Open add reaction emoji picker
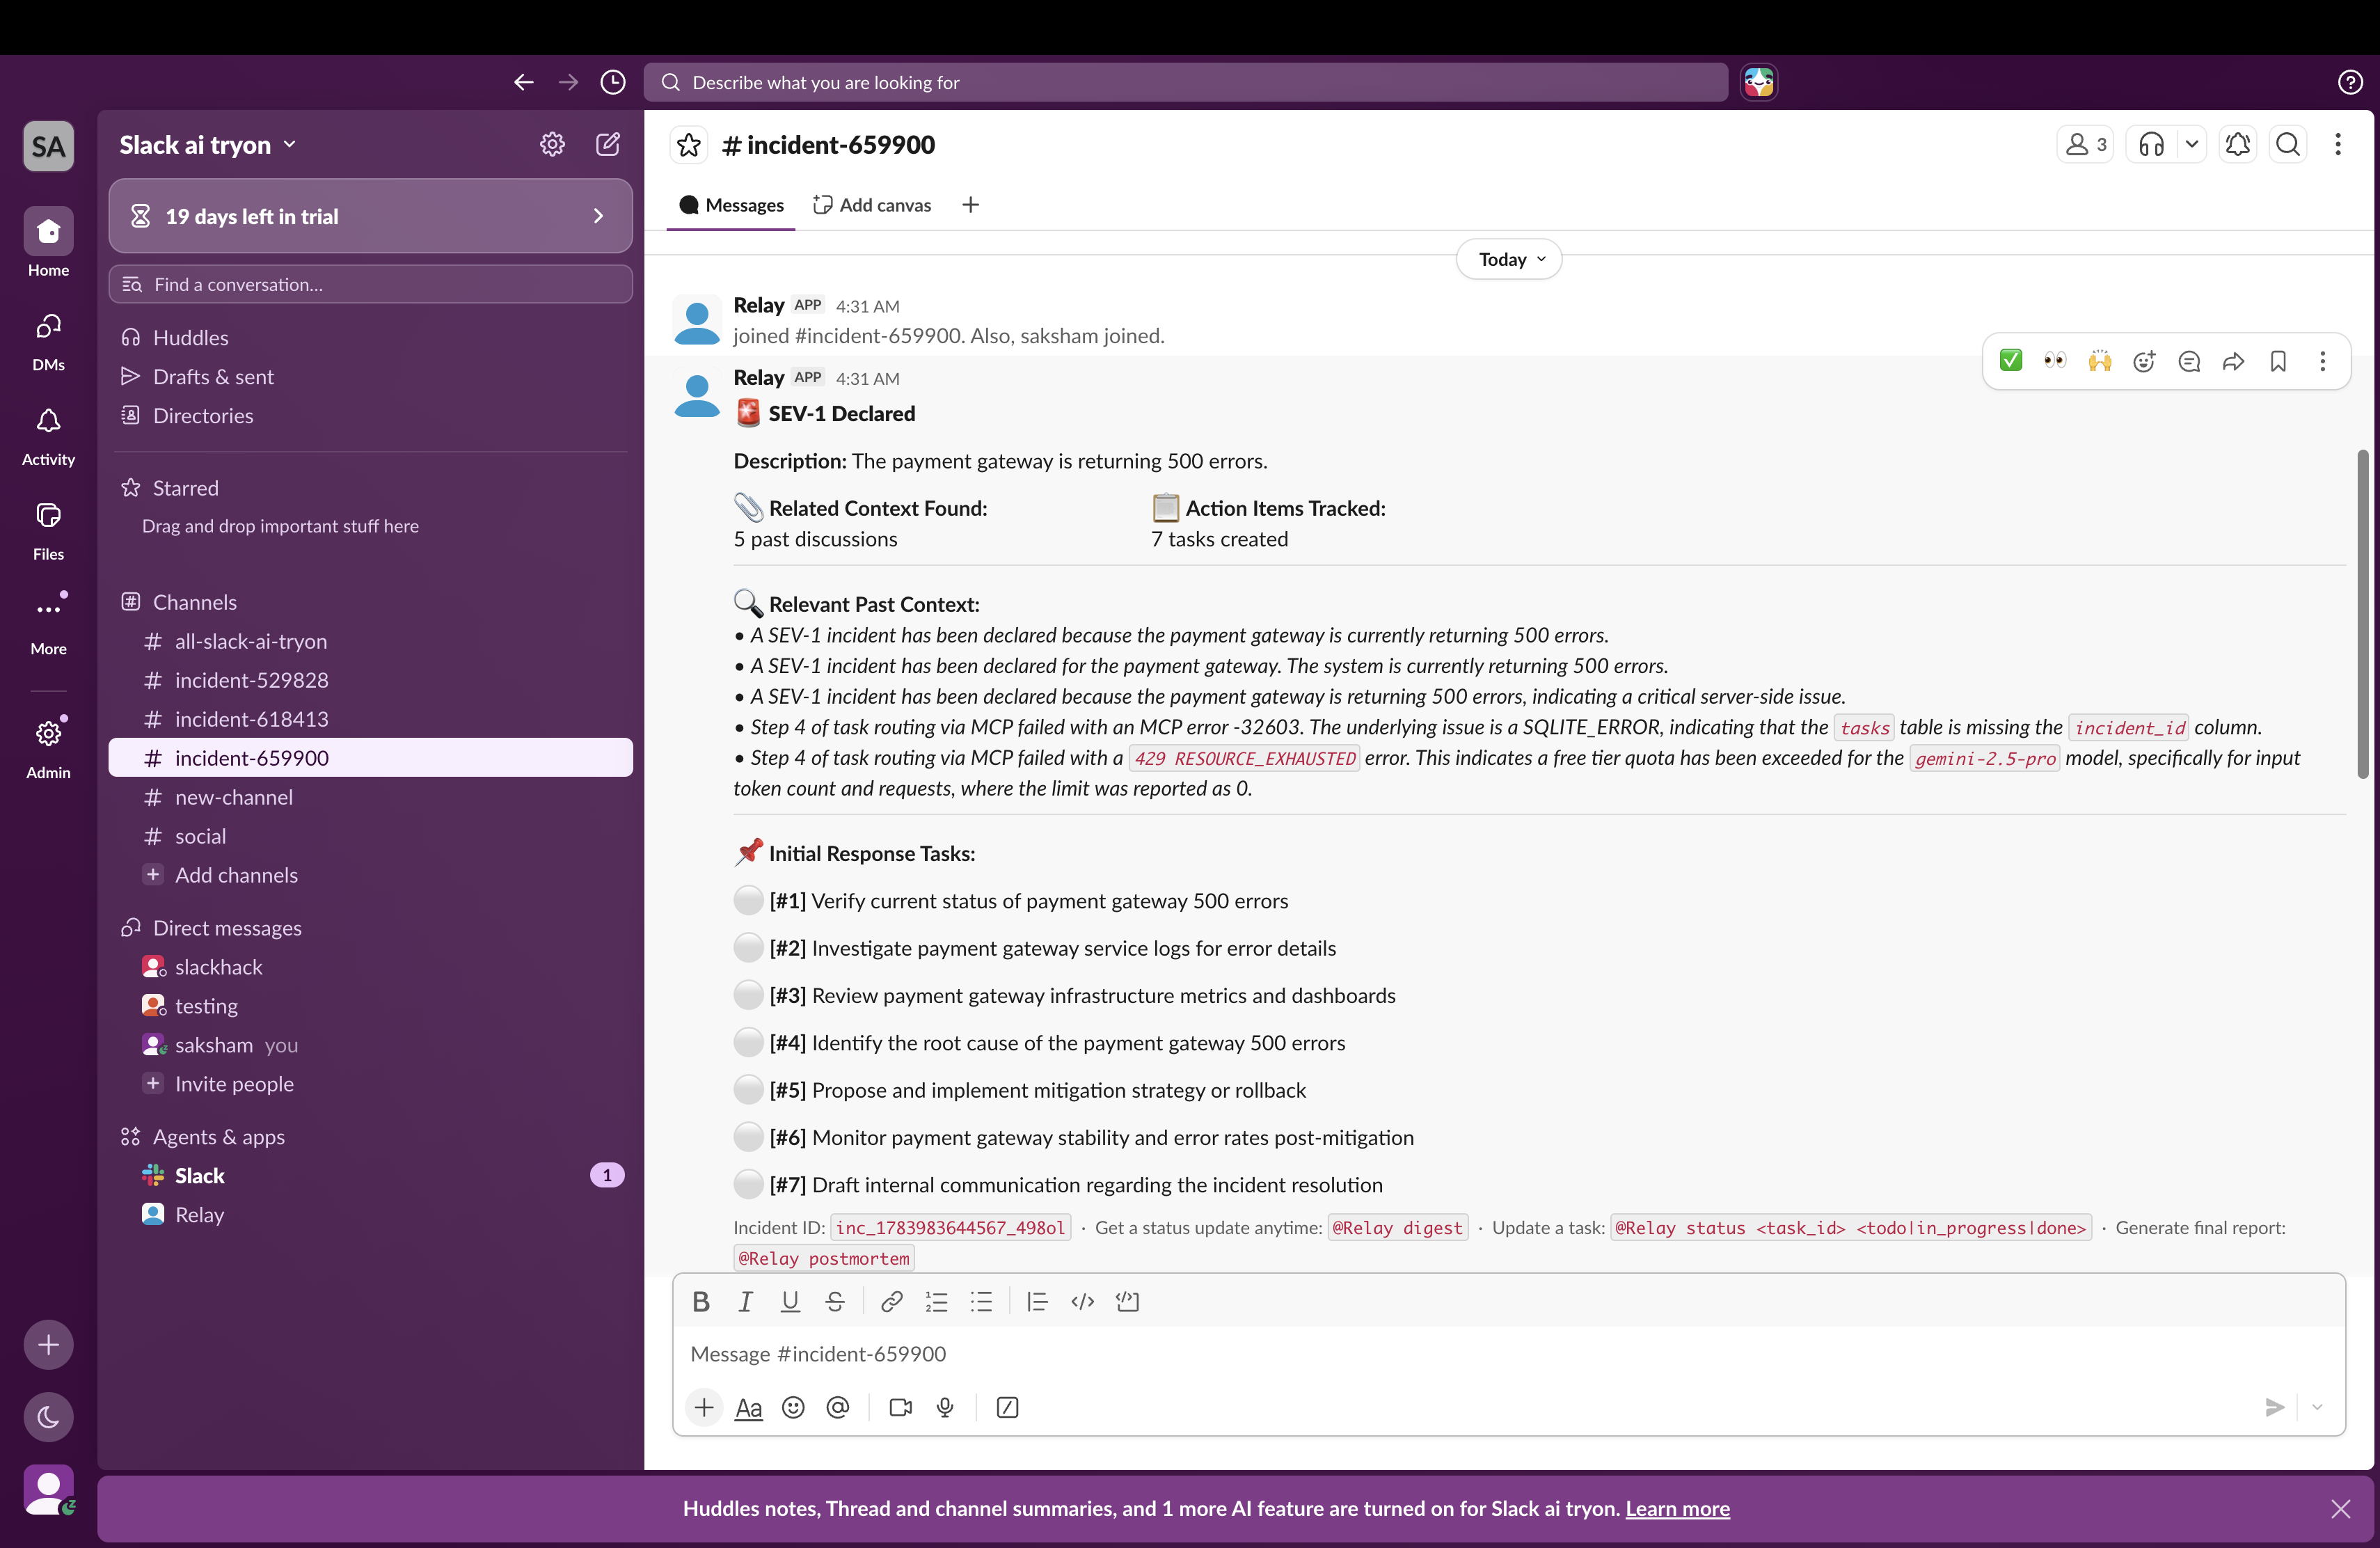Image resolution: width=2380 pixels, height=1548 pixels. 2144,361
